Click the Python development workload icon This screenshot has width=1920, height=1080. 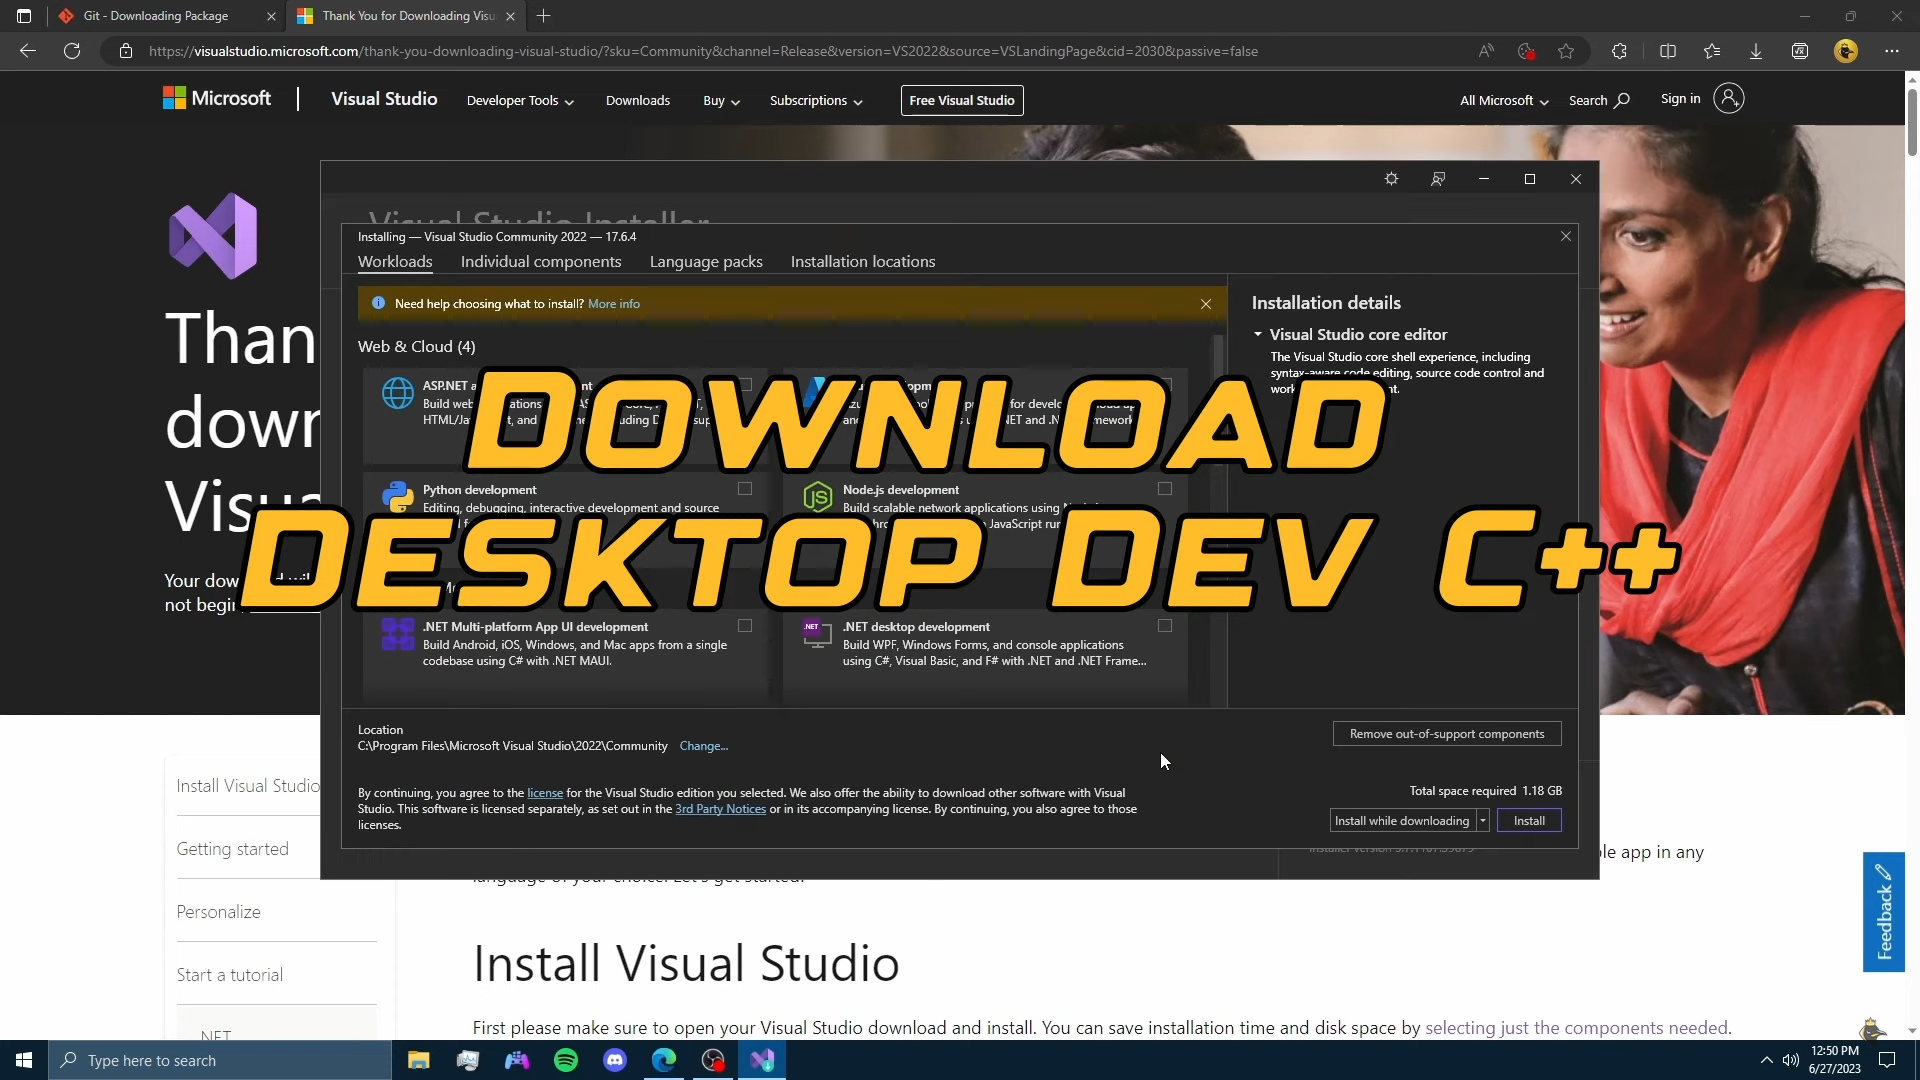(x=398, y=495)
